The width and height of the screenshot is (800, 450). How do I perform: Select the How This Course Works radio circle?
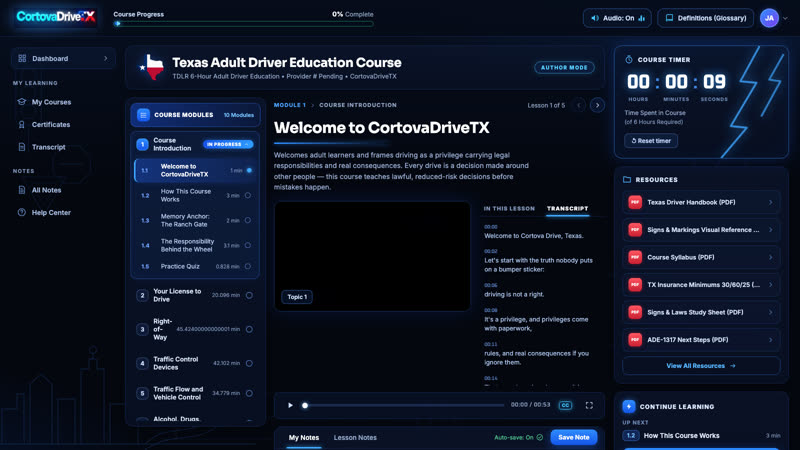pos(248,195)
